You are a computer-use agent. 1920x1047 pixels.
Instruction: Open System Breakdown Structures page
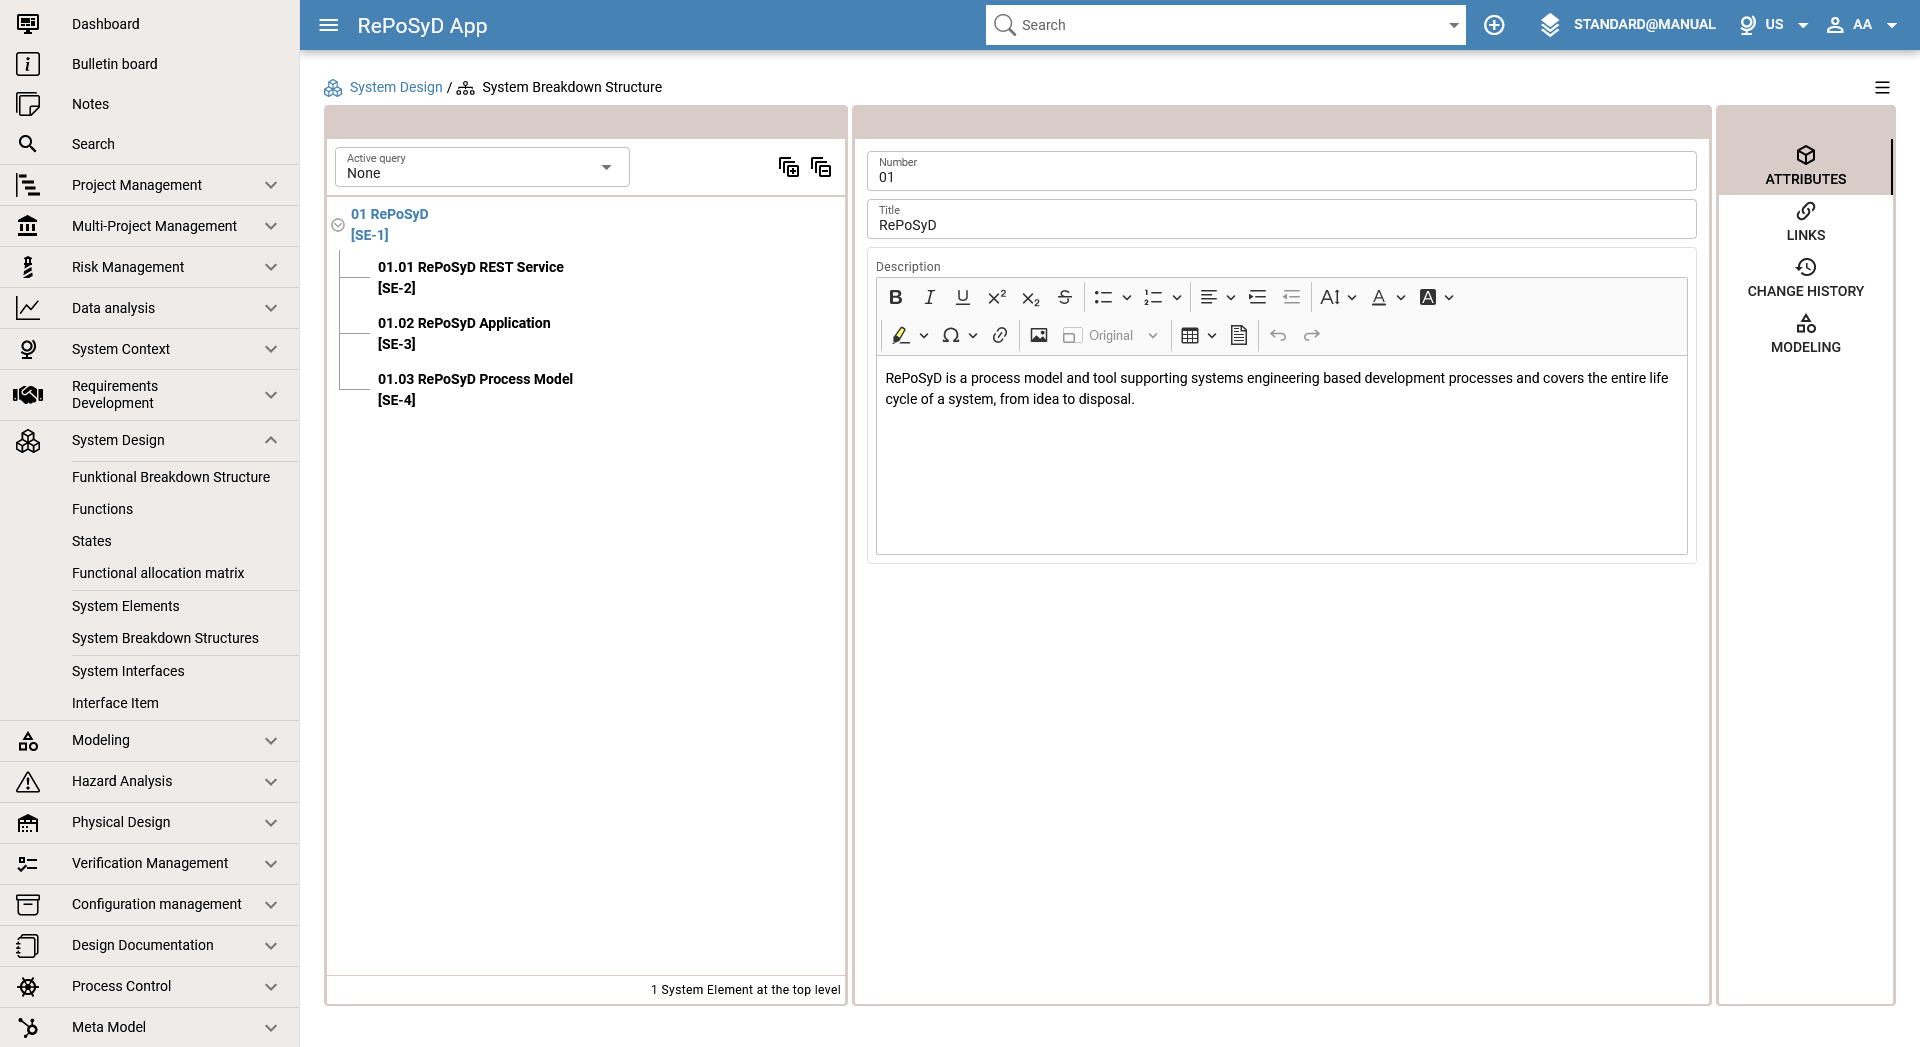(x=165, y=638)
